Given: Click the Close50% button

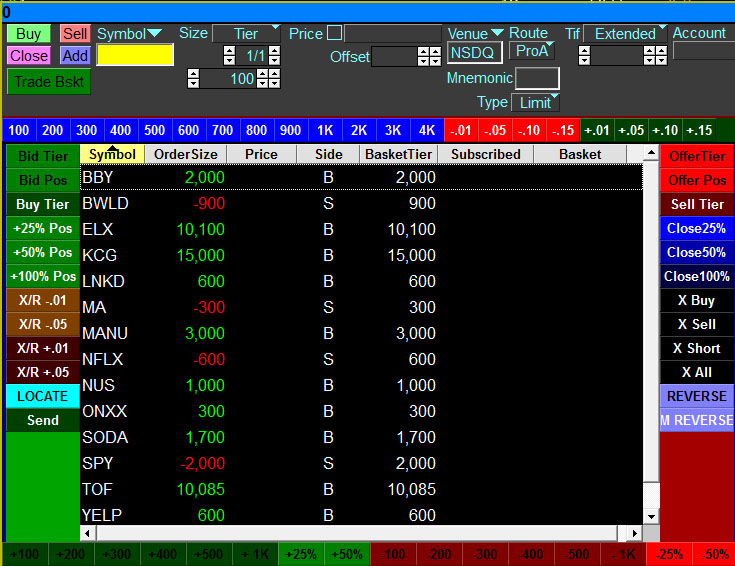Looking at the screenshot, I should (697, 252).
